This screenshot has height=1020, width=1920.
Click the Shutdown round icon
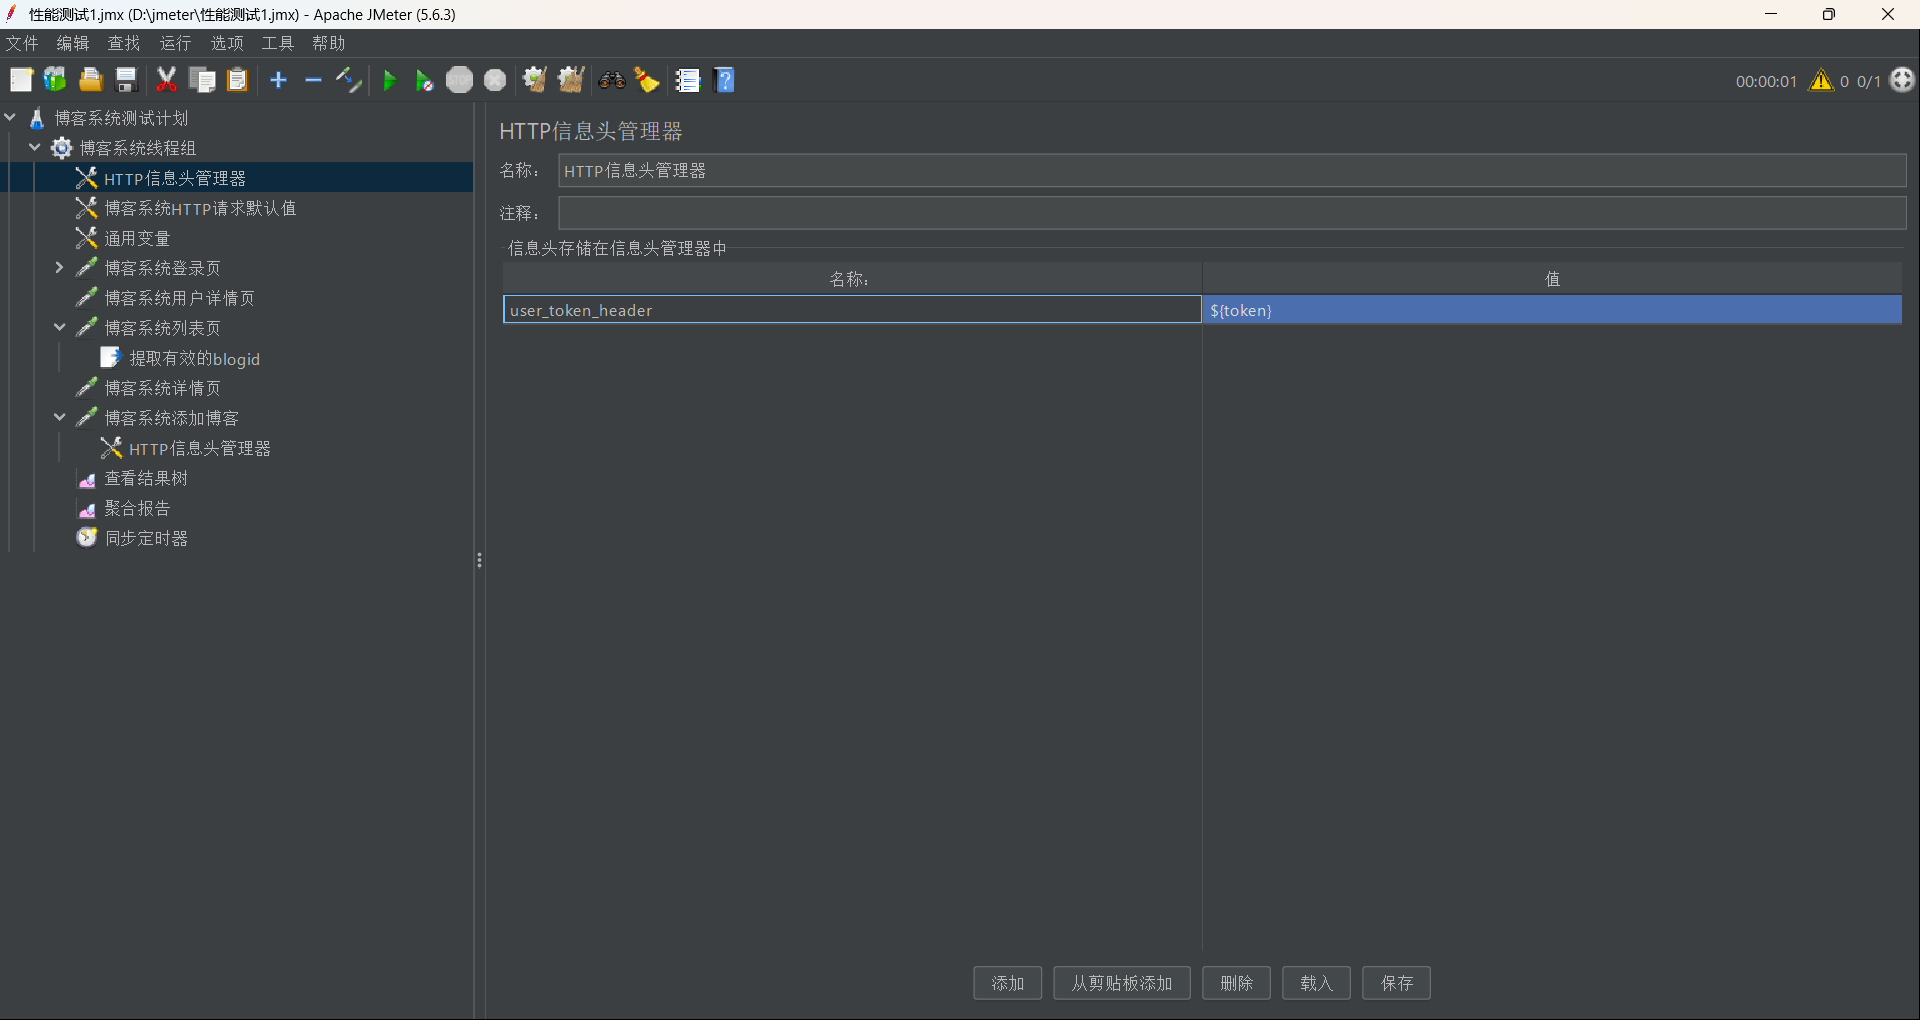[x=495, y=81]
